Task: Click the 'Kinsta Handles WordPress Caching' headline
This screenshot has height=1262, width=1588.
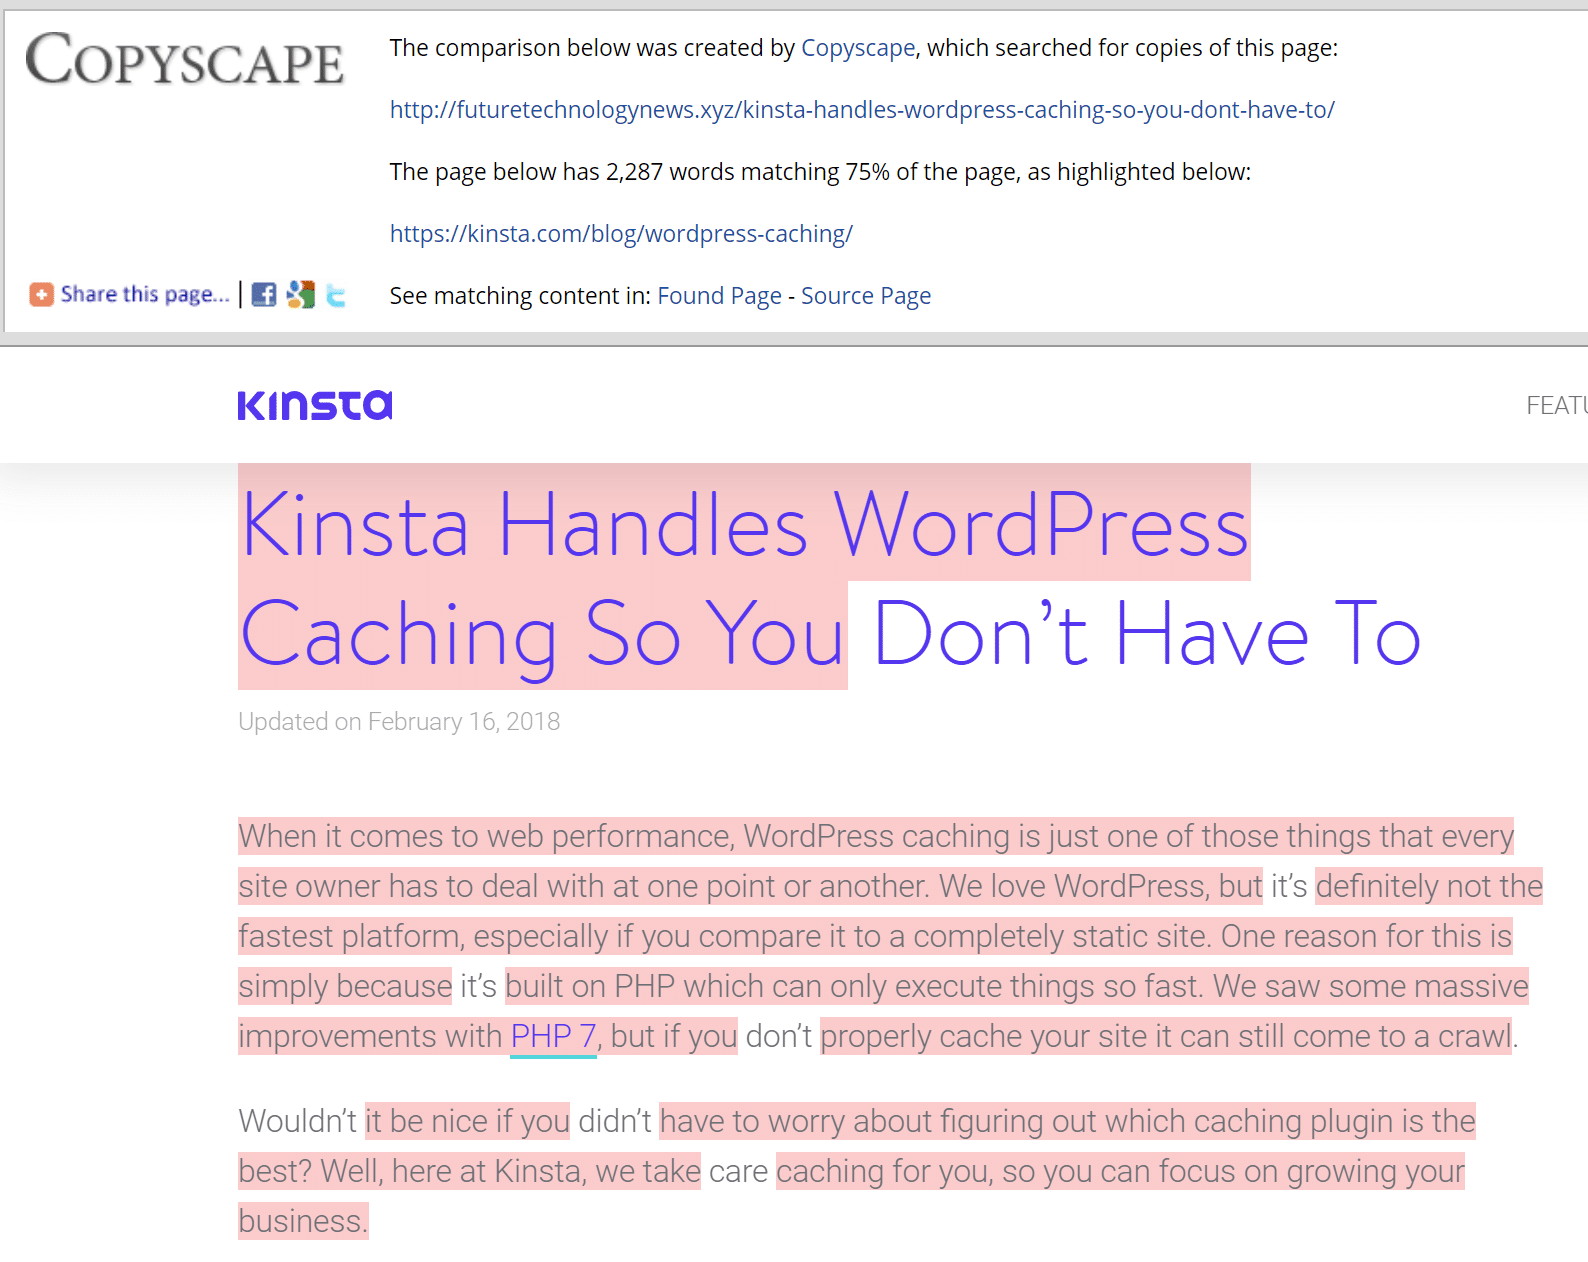Action: pyautogui.click(x=744, y=526)
